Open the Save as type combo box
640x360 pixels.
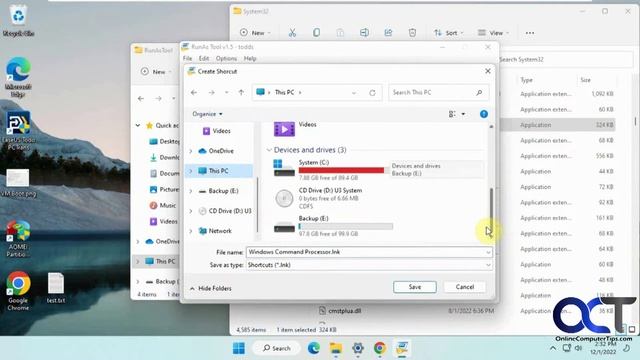tap(369, 265)
